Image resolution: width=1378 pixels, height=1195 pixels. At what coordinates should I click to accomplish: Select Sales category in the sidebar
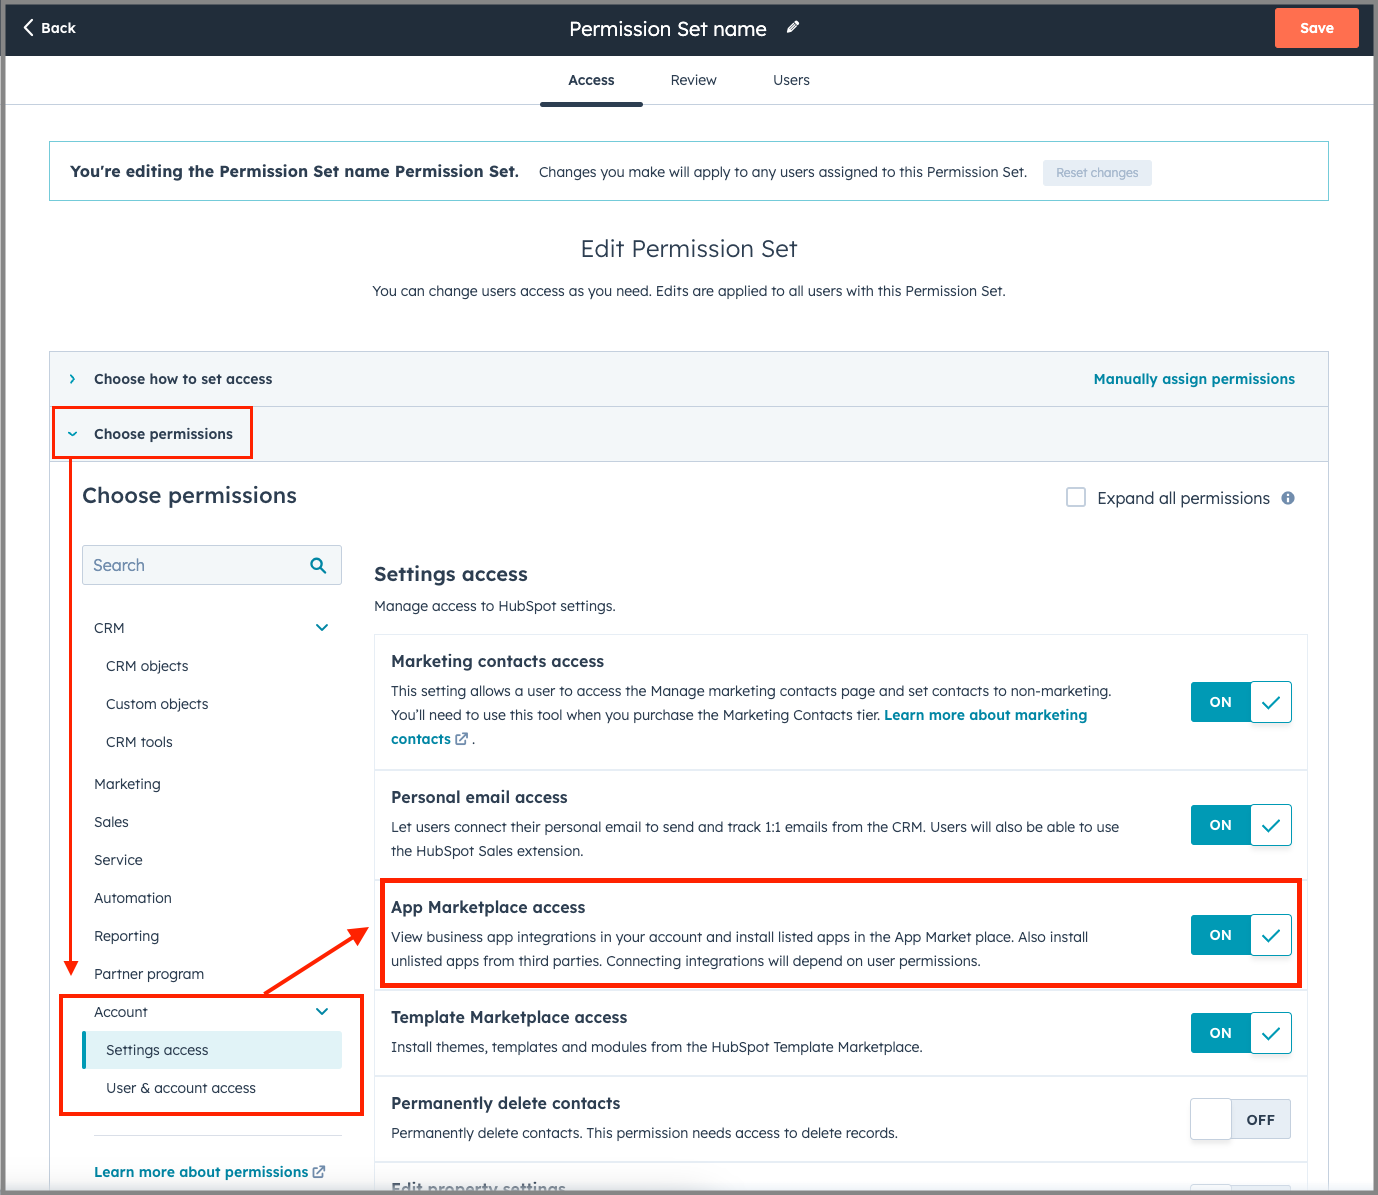[111, 822]
